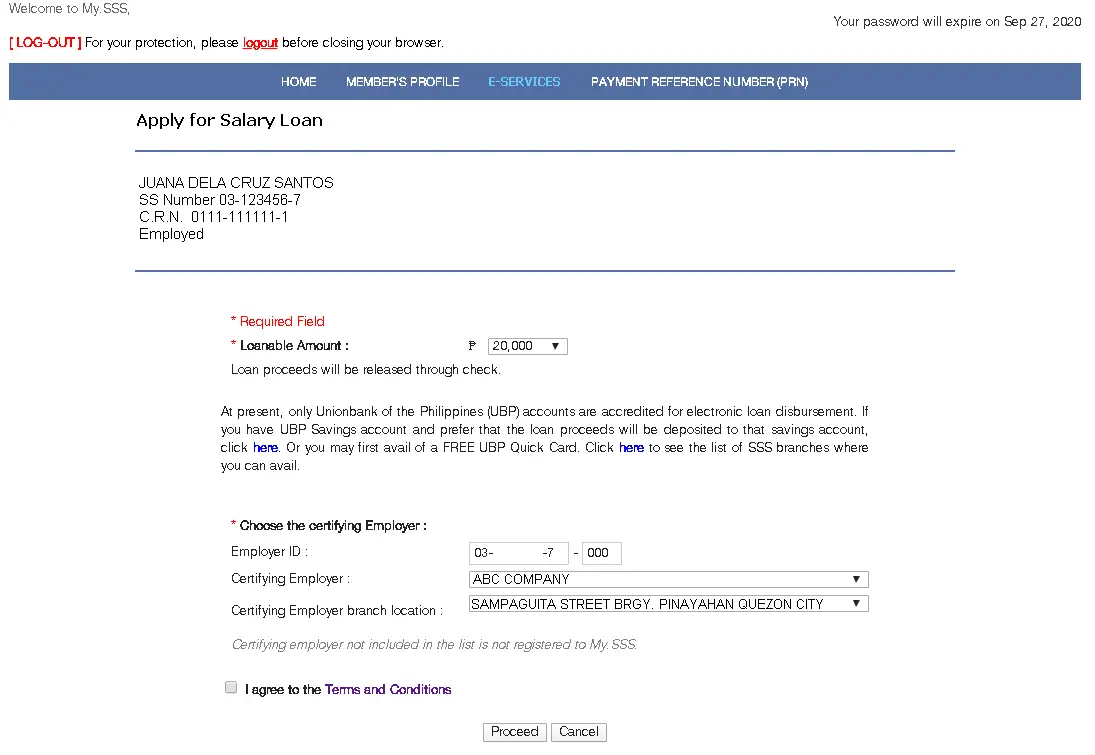Select the E-SERVICES navigation item
This screenshot has height=755, width=1095.
pyautogui.click(x=524, y=82)
